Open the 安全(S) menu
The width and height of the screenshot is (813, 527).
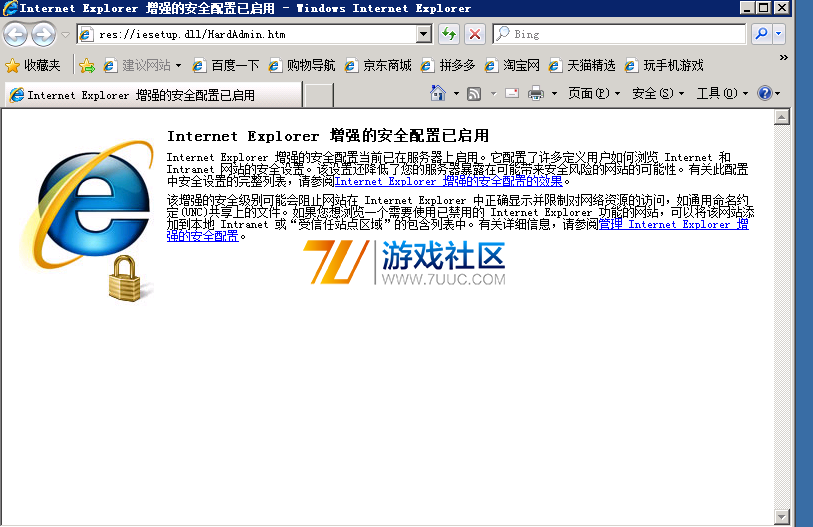coord(658,93)
